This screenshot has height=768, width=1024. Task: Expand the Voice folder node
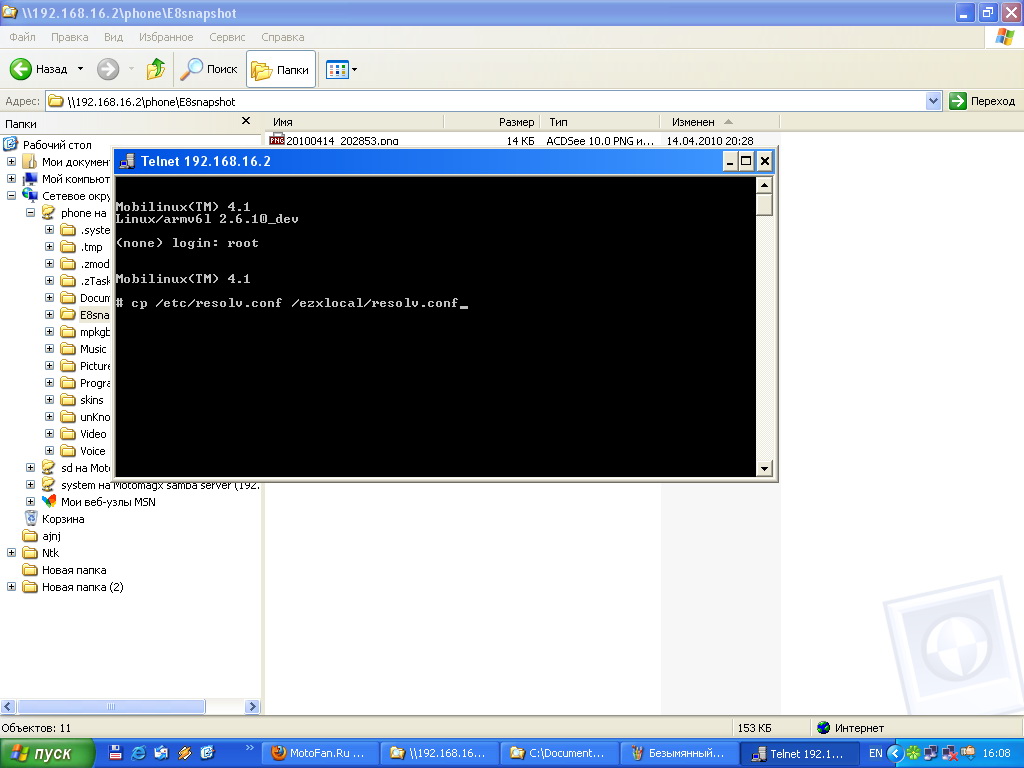(x=49, y=450)
